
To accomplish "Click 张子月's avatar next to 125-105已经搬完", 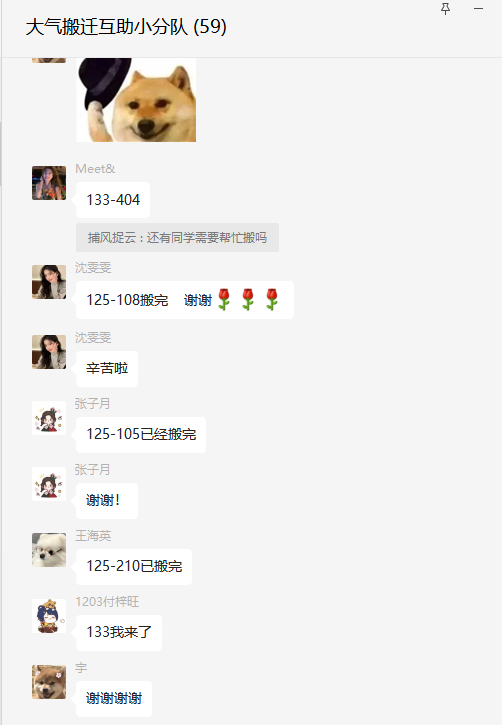I will (49, 418).
